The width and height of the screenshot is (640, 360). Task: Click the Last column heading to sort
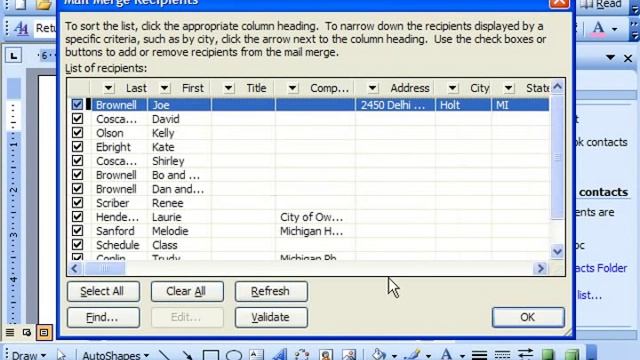[x=136, y=88]
